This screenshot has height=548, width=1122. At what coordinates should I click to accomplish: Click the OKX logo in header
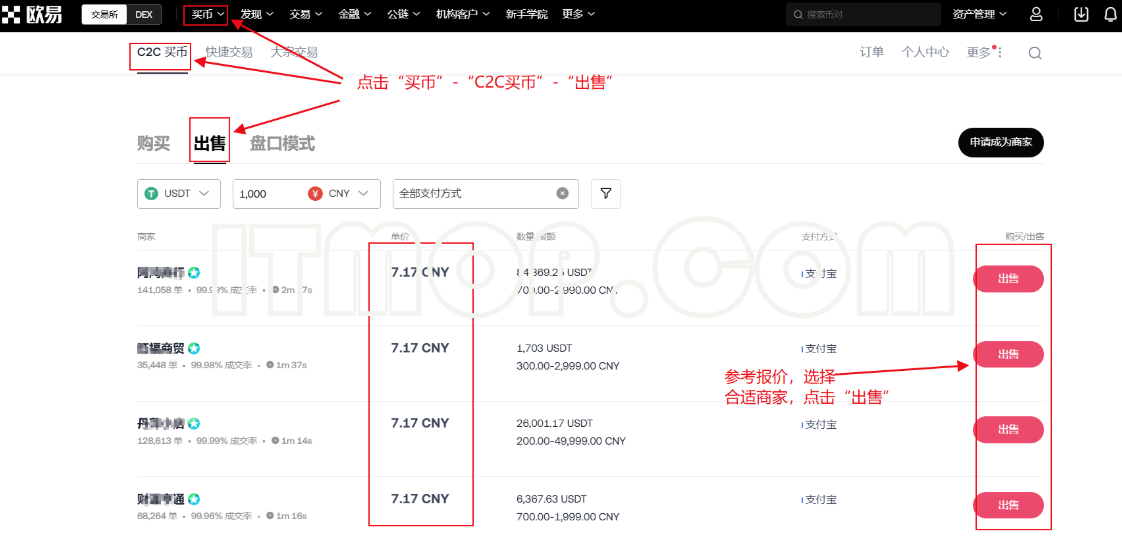click(x=37, y=14)
